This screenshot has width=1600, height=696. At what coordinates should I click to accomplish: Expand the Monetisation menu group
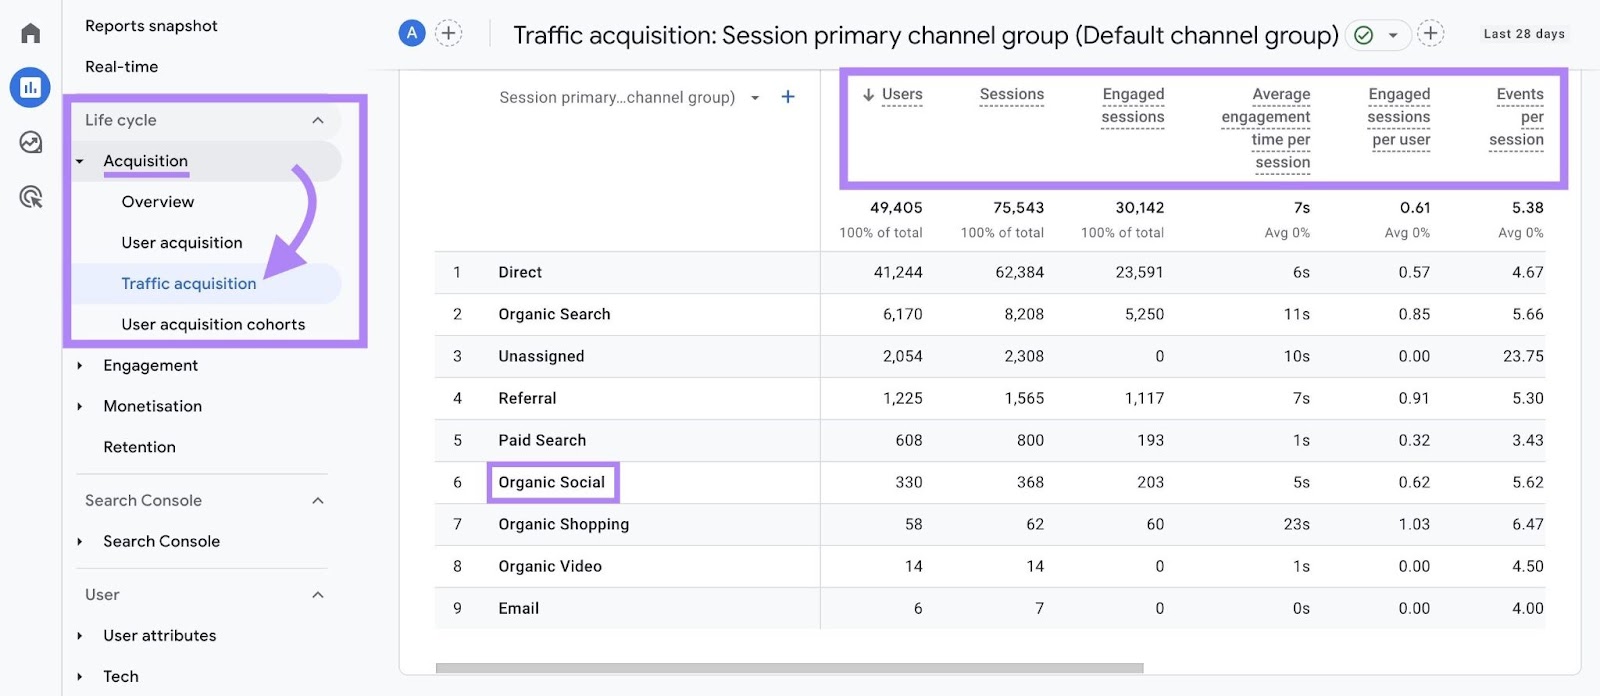(80, 406)
